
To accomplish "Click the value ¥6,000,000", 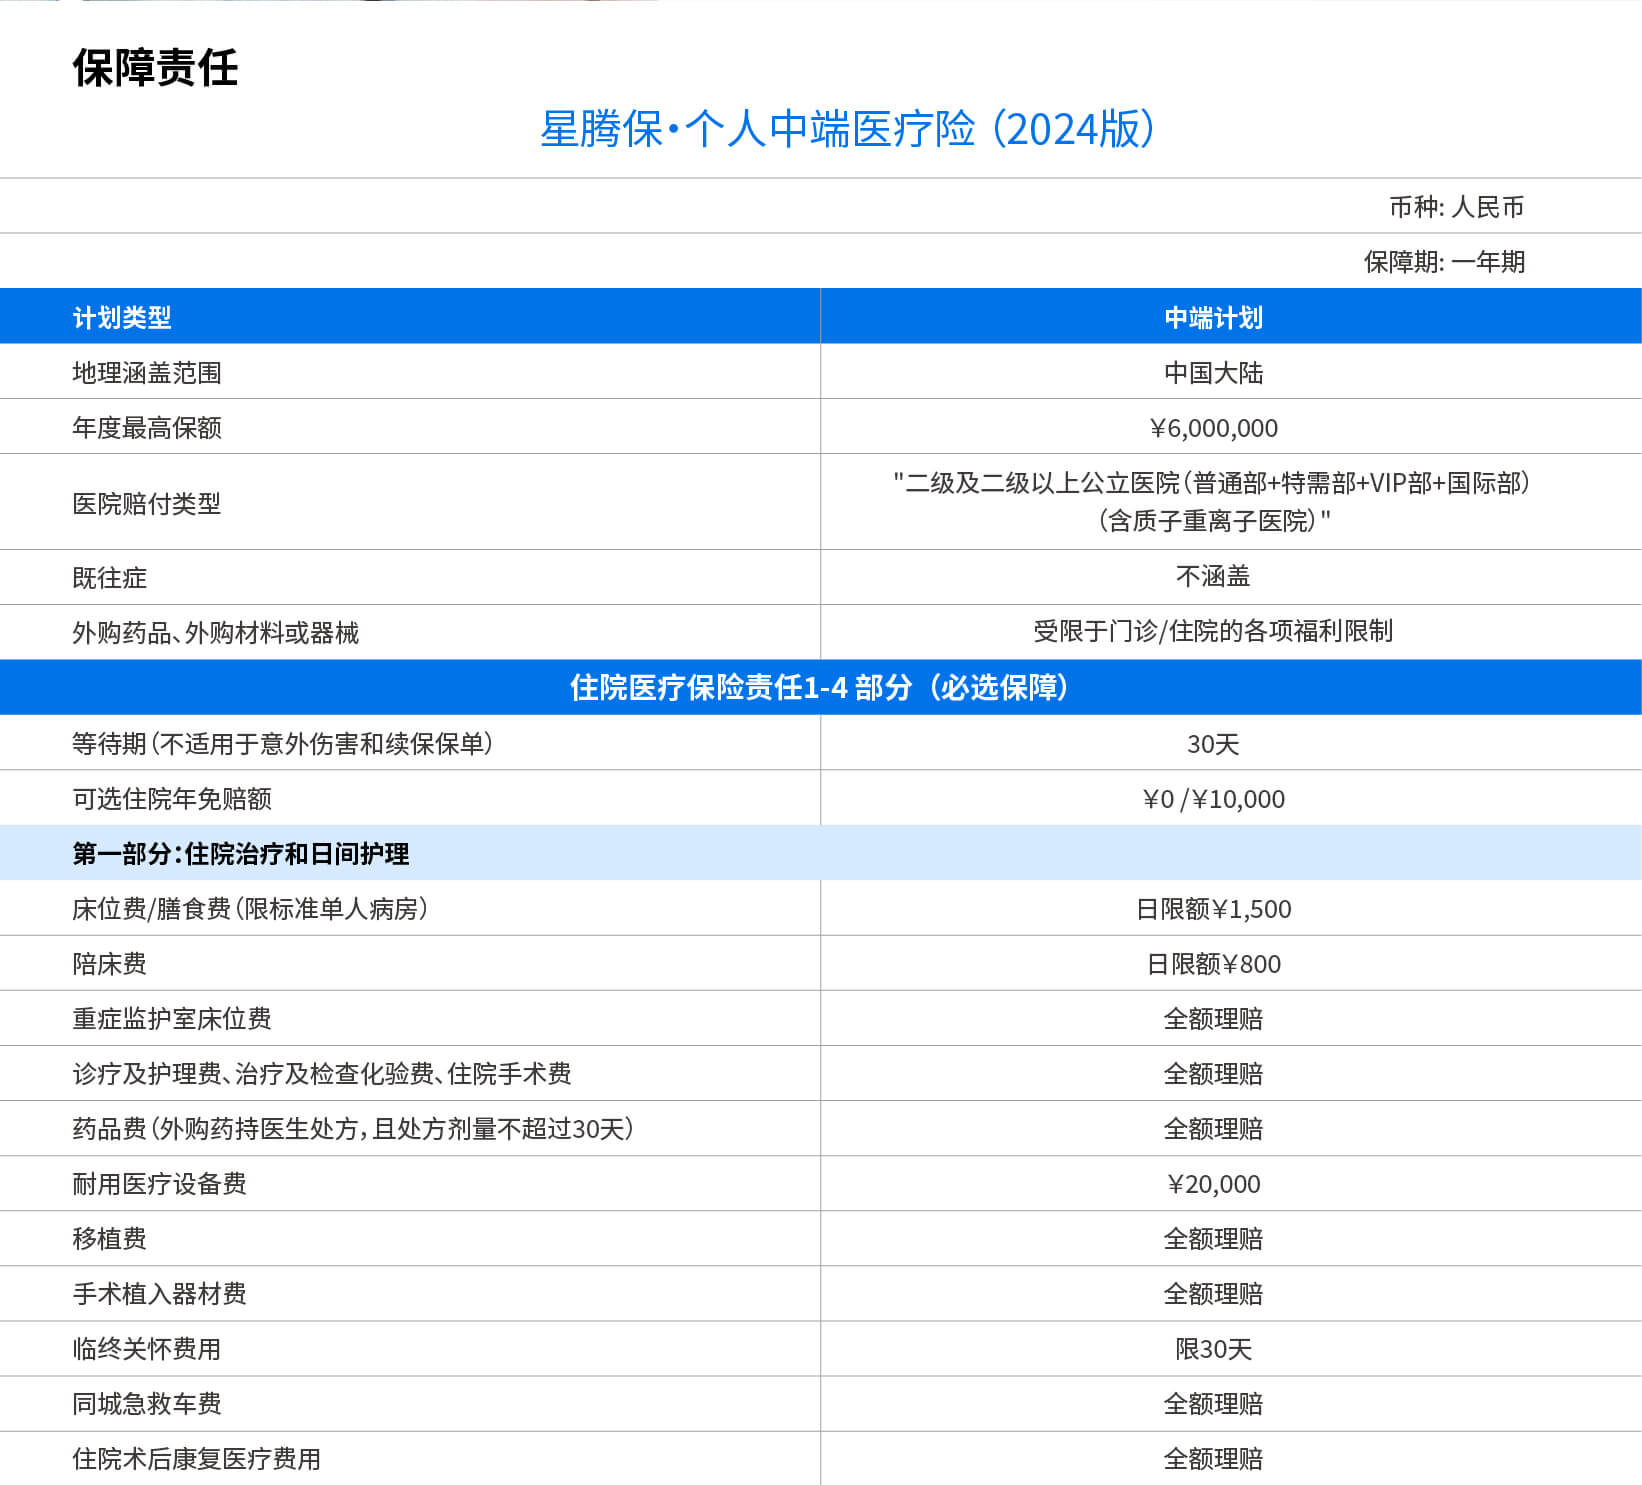I will pos(1214,427).
